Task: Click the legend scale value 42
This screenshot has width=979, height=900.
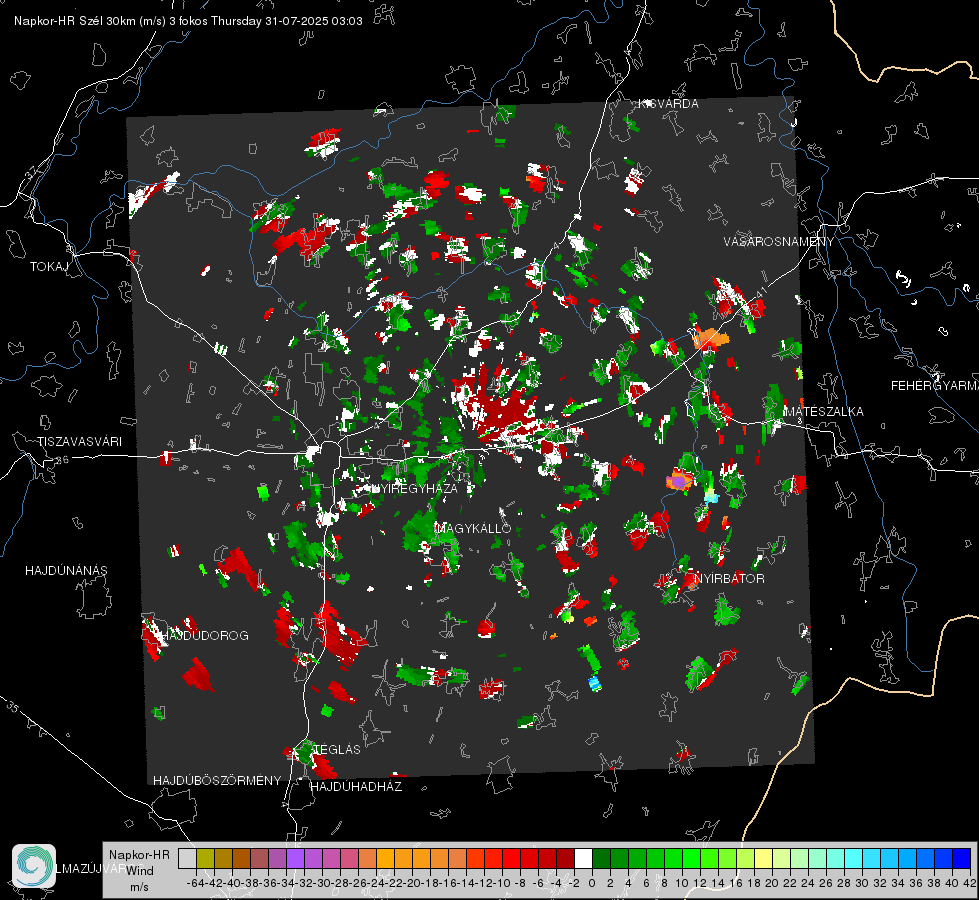Action: (x=969, y=883)
